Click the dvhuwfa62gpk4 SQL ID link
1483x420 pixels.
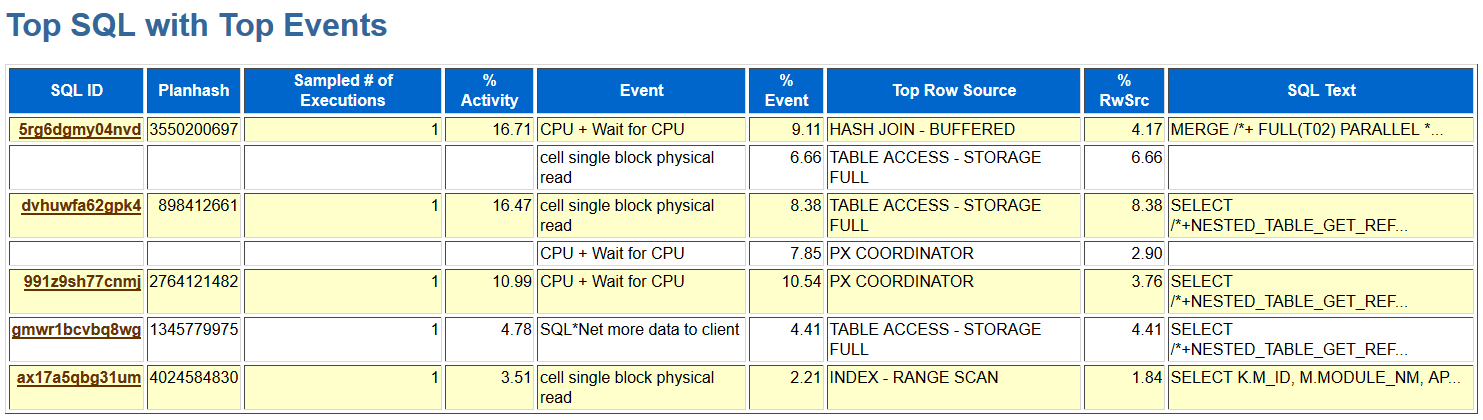(81, 205)
